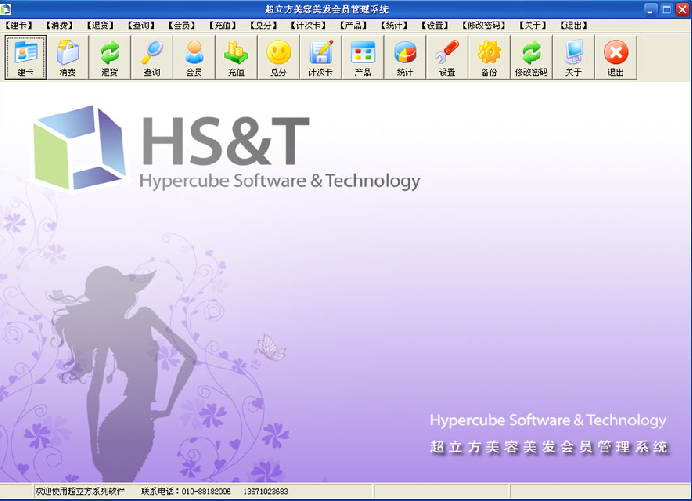The width and height of the screenshot is (692, 501).
Task: Open the 【会员】 item in menu bar
Action: 181,24
